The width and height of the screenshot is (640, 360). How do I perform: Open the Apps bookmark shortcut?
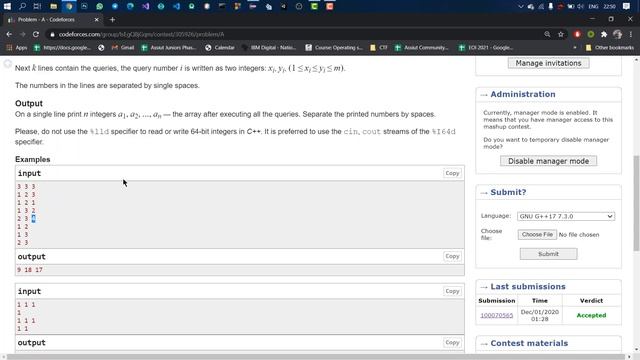(x=16, y=48)
